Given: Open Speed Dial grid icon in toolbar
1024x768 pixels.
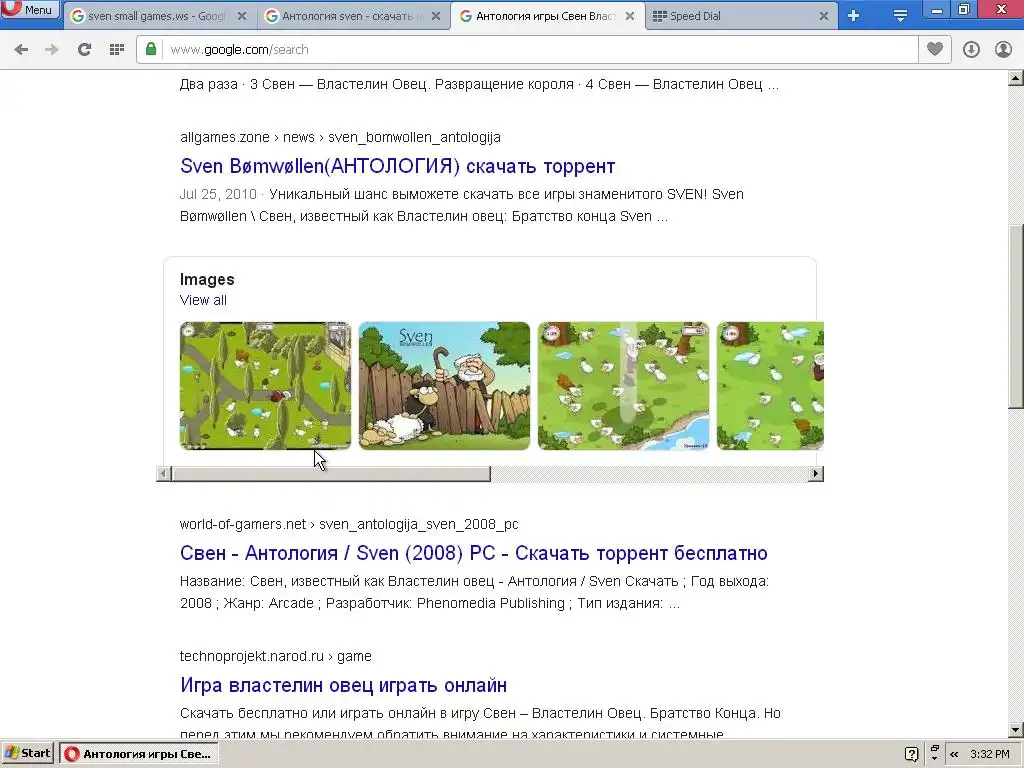Looking at the screenshot, I should 117,50.
